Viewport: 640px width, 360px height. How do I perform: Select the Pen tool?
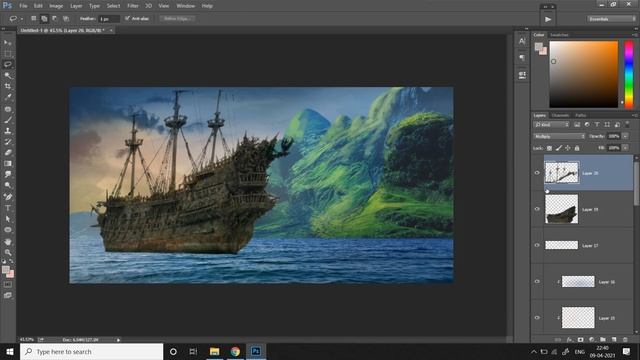pos(8,197)
